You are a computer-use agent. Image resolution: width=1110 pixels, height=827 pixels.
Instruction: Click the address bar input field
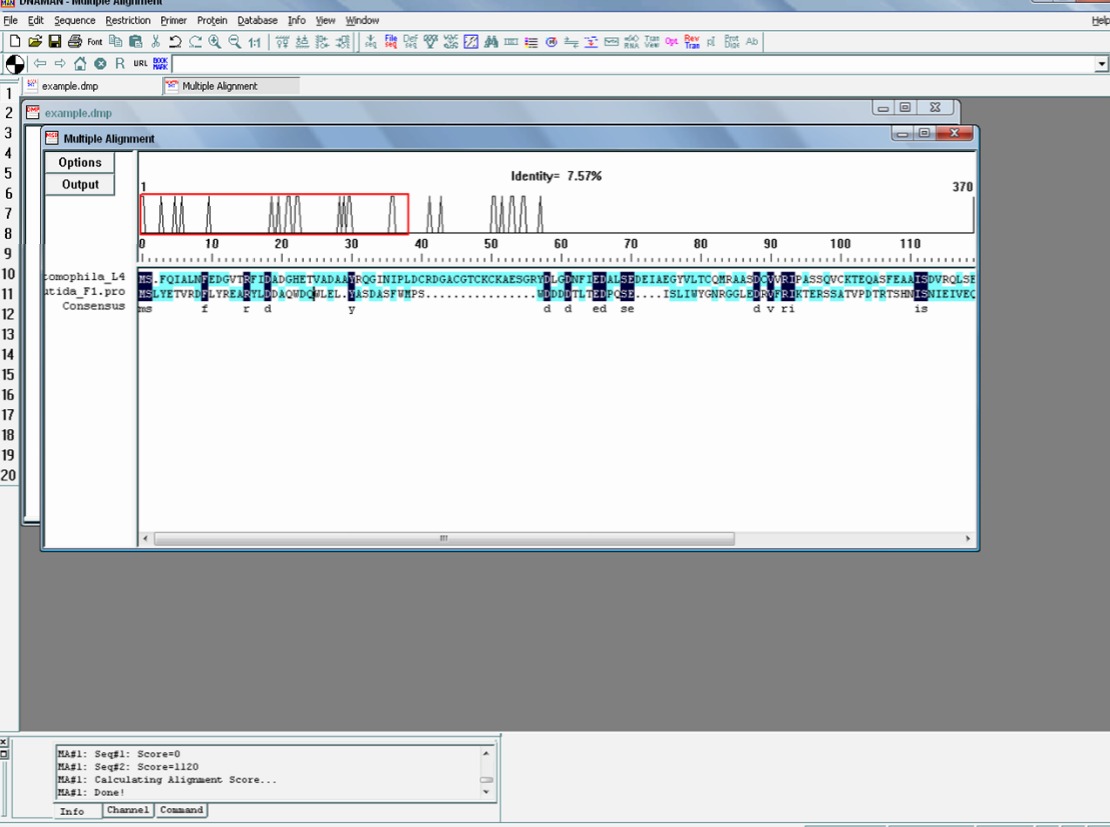634,64
